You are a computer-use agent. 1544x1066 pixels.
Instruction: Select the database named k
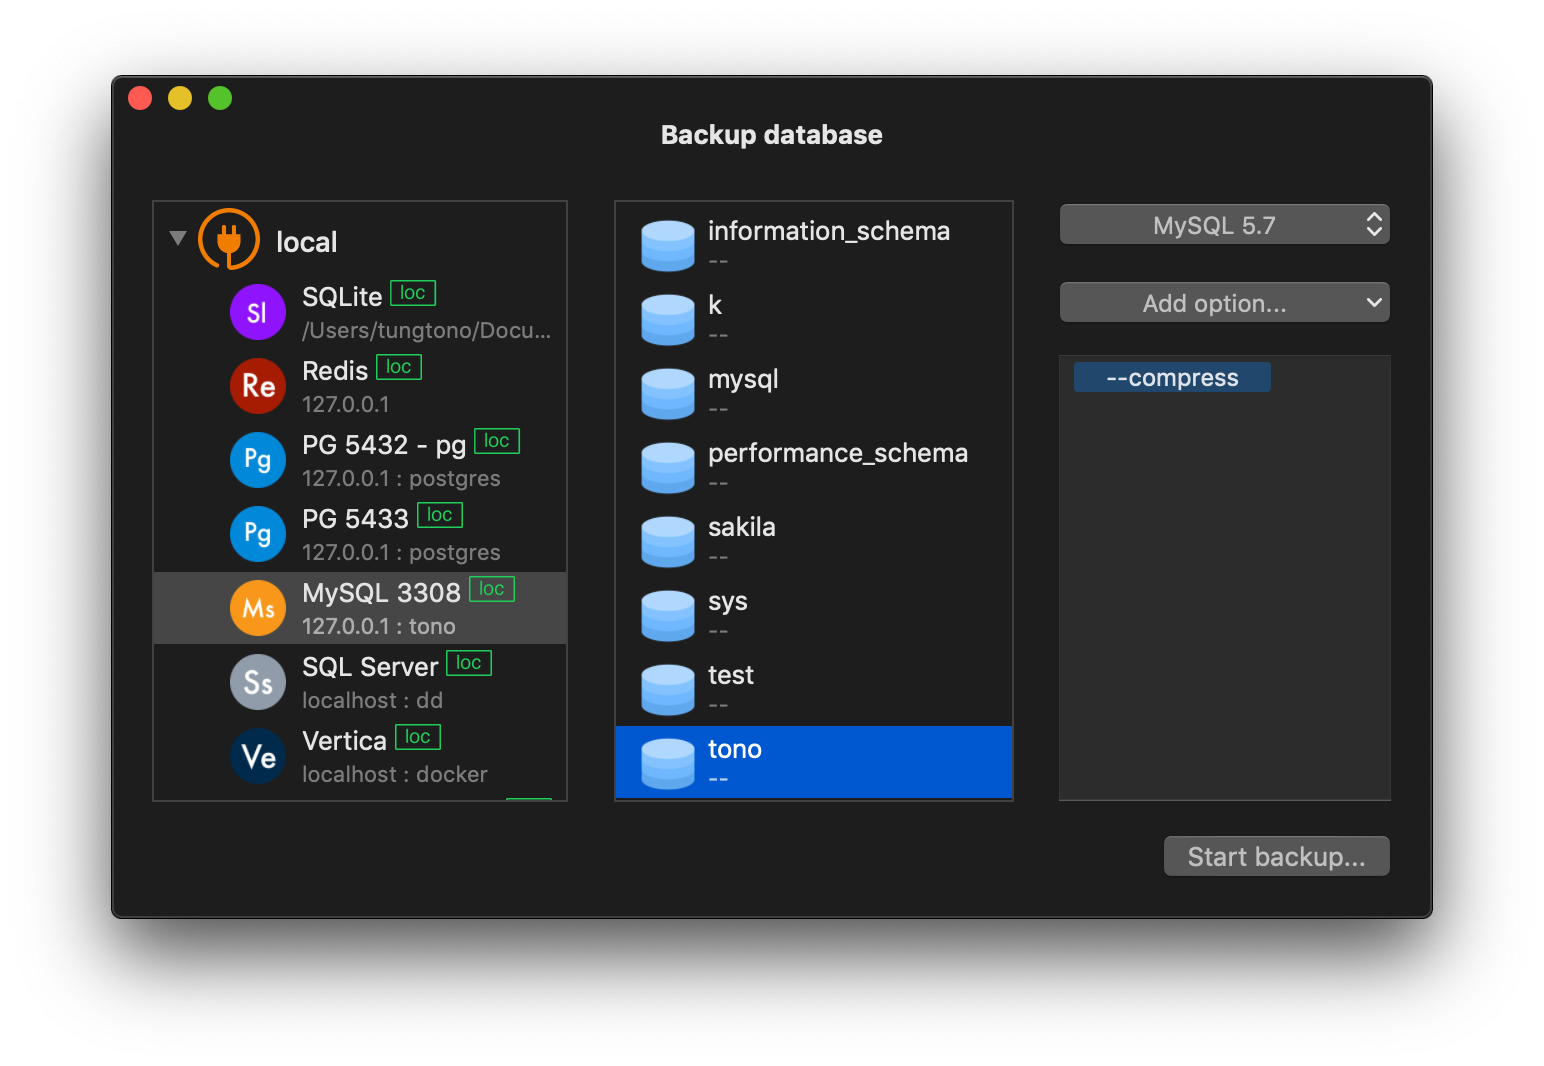(x=715, y=305)
